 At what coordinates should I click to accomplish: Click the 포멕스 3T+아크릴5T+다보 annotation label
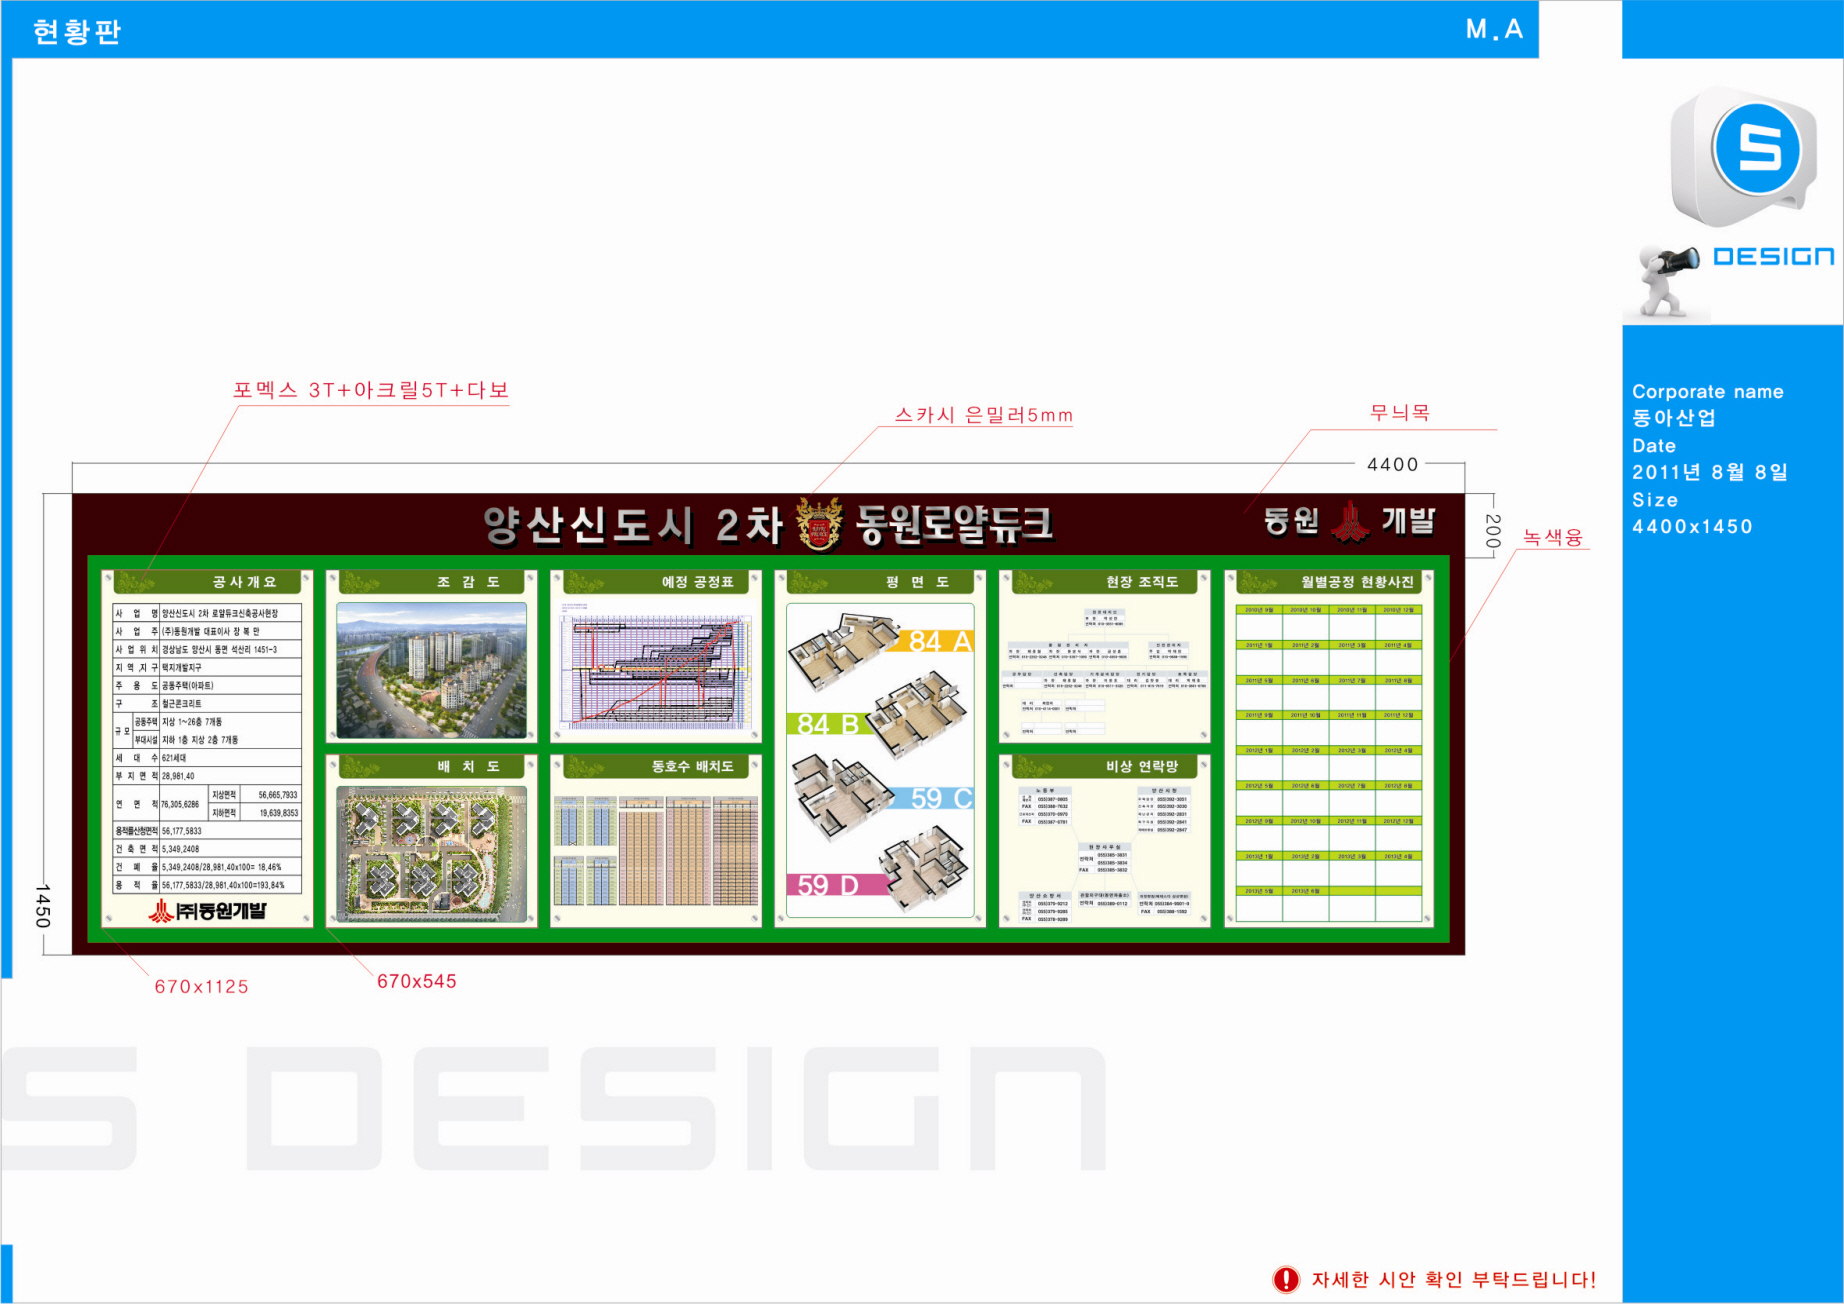coord(371,390)
